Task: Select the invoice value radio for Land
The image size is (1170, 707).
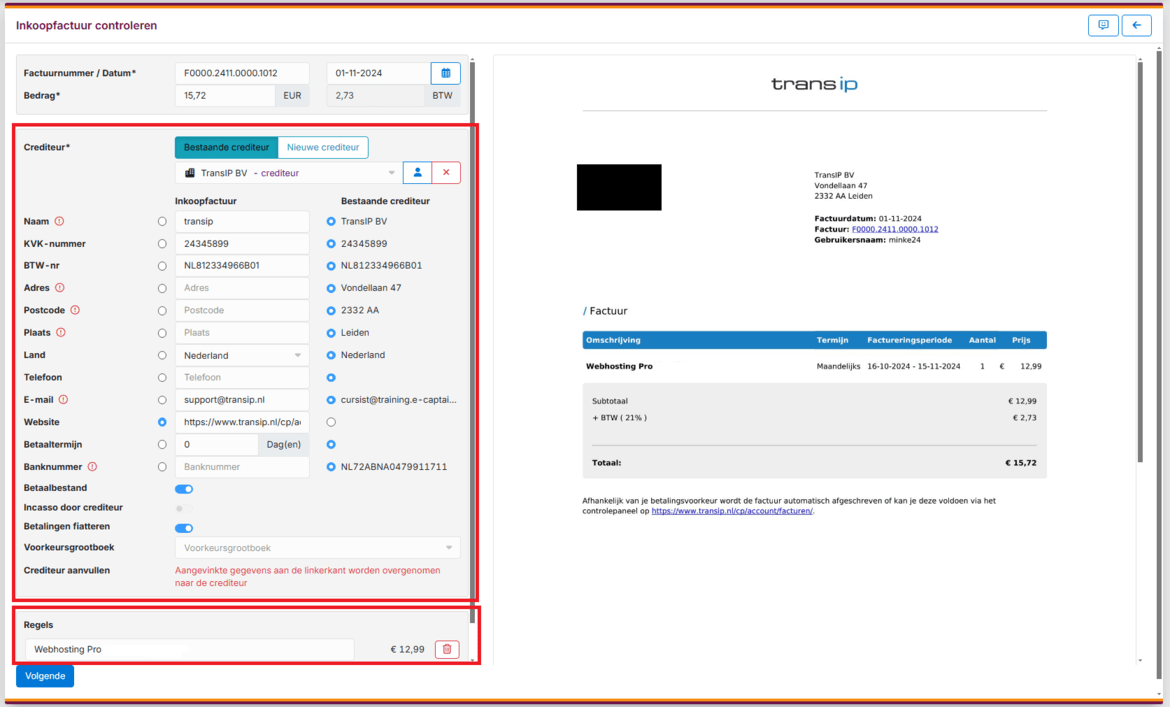Action: click(162, 355)
